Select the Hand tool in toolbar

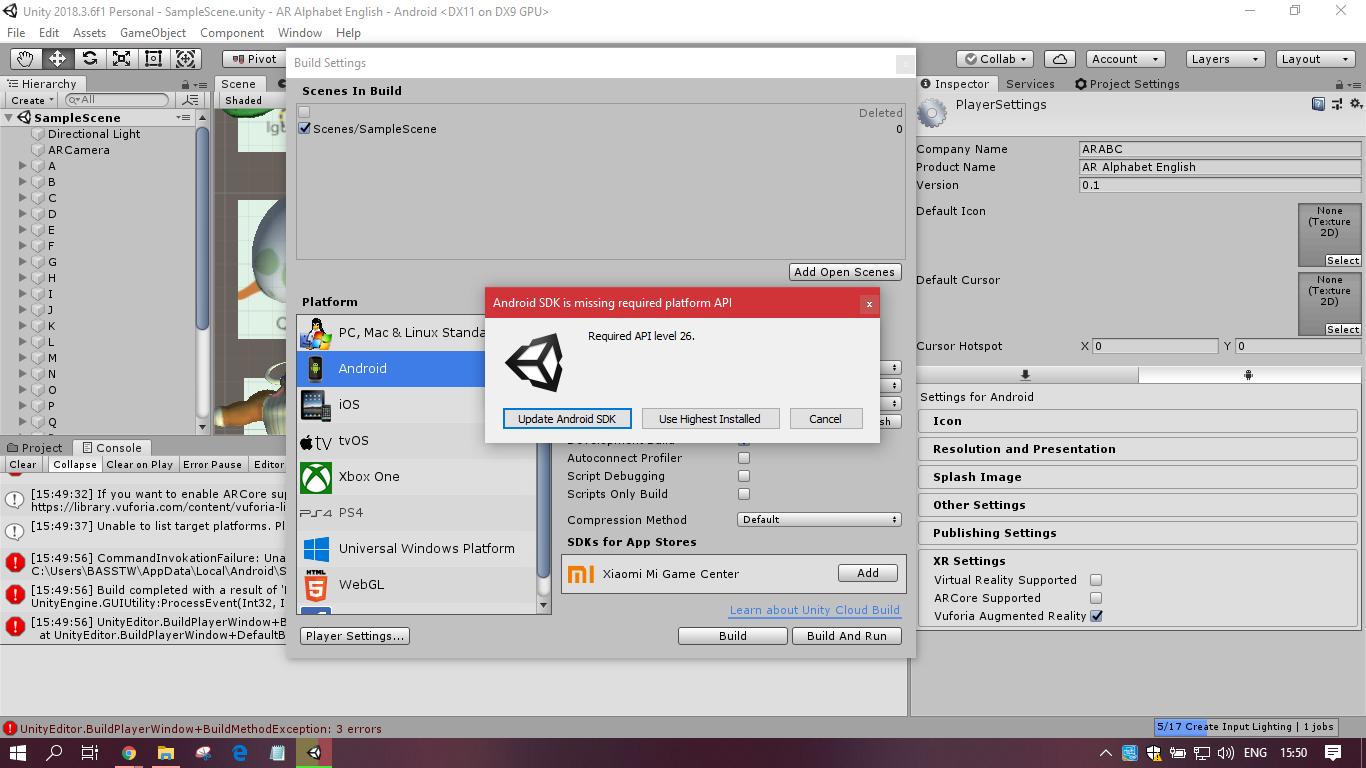pos(25,59)
